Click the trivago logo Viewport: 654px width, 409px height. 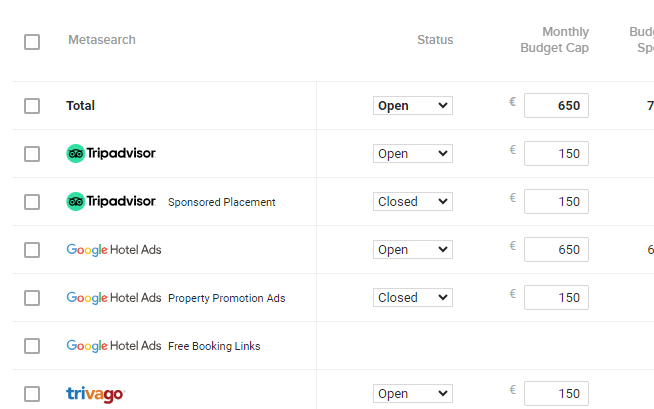point(95,394)
